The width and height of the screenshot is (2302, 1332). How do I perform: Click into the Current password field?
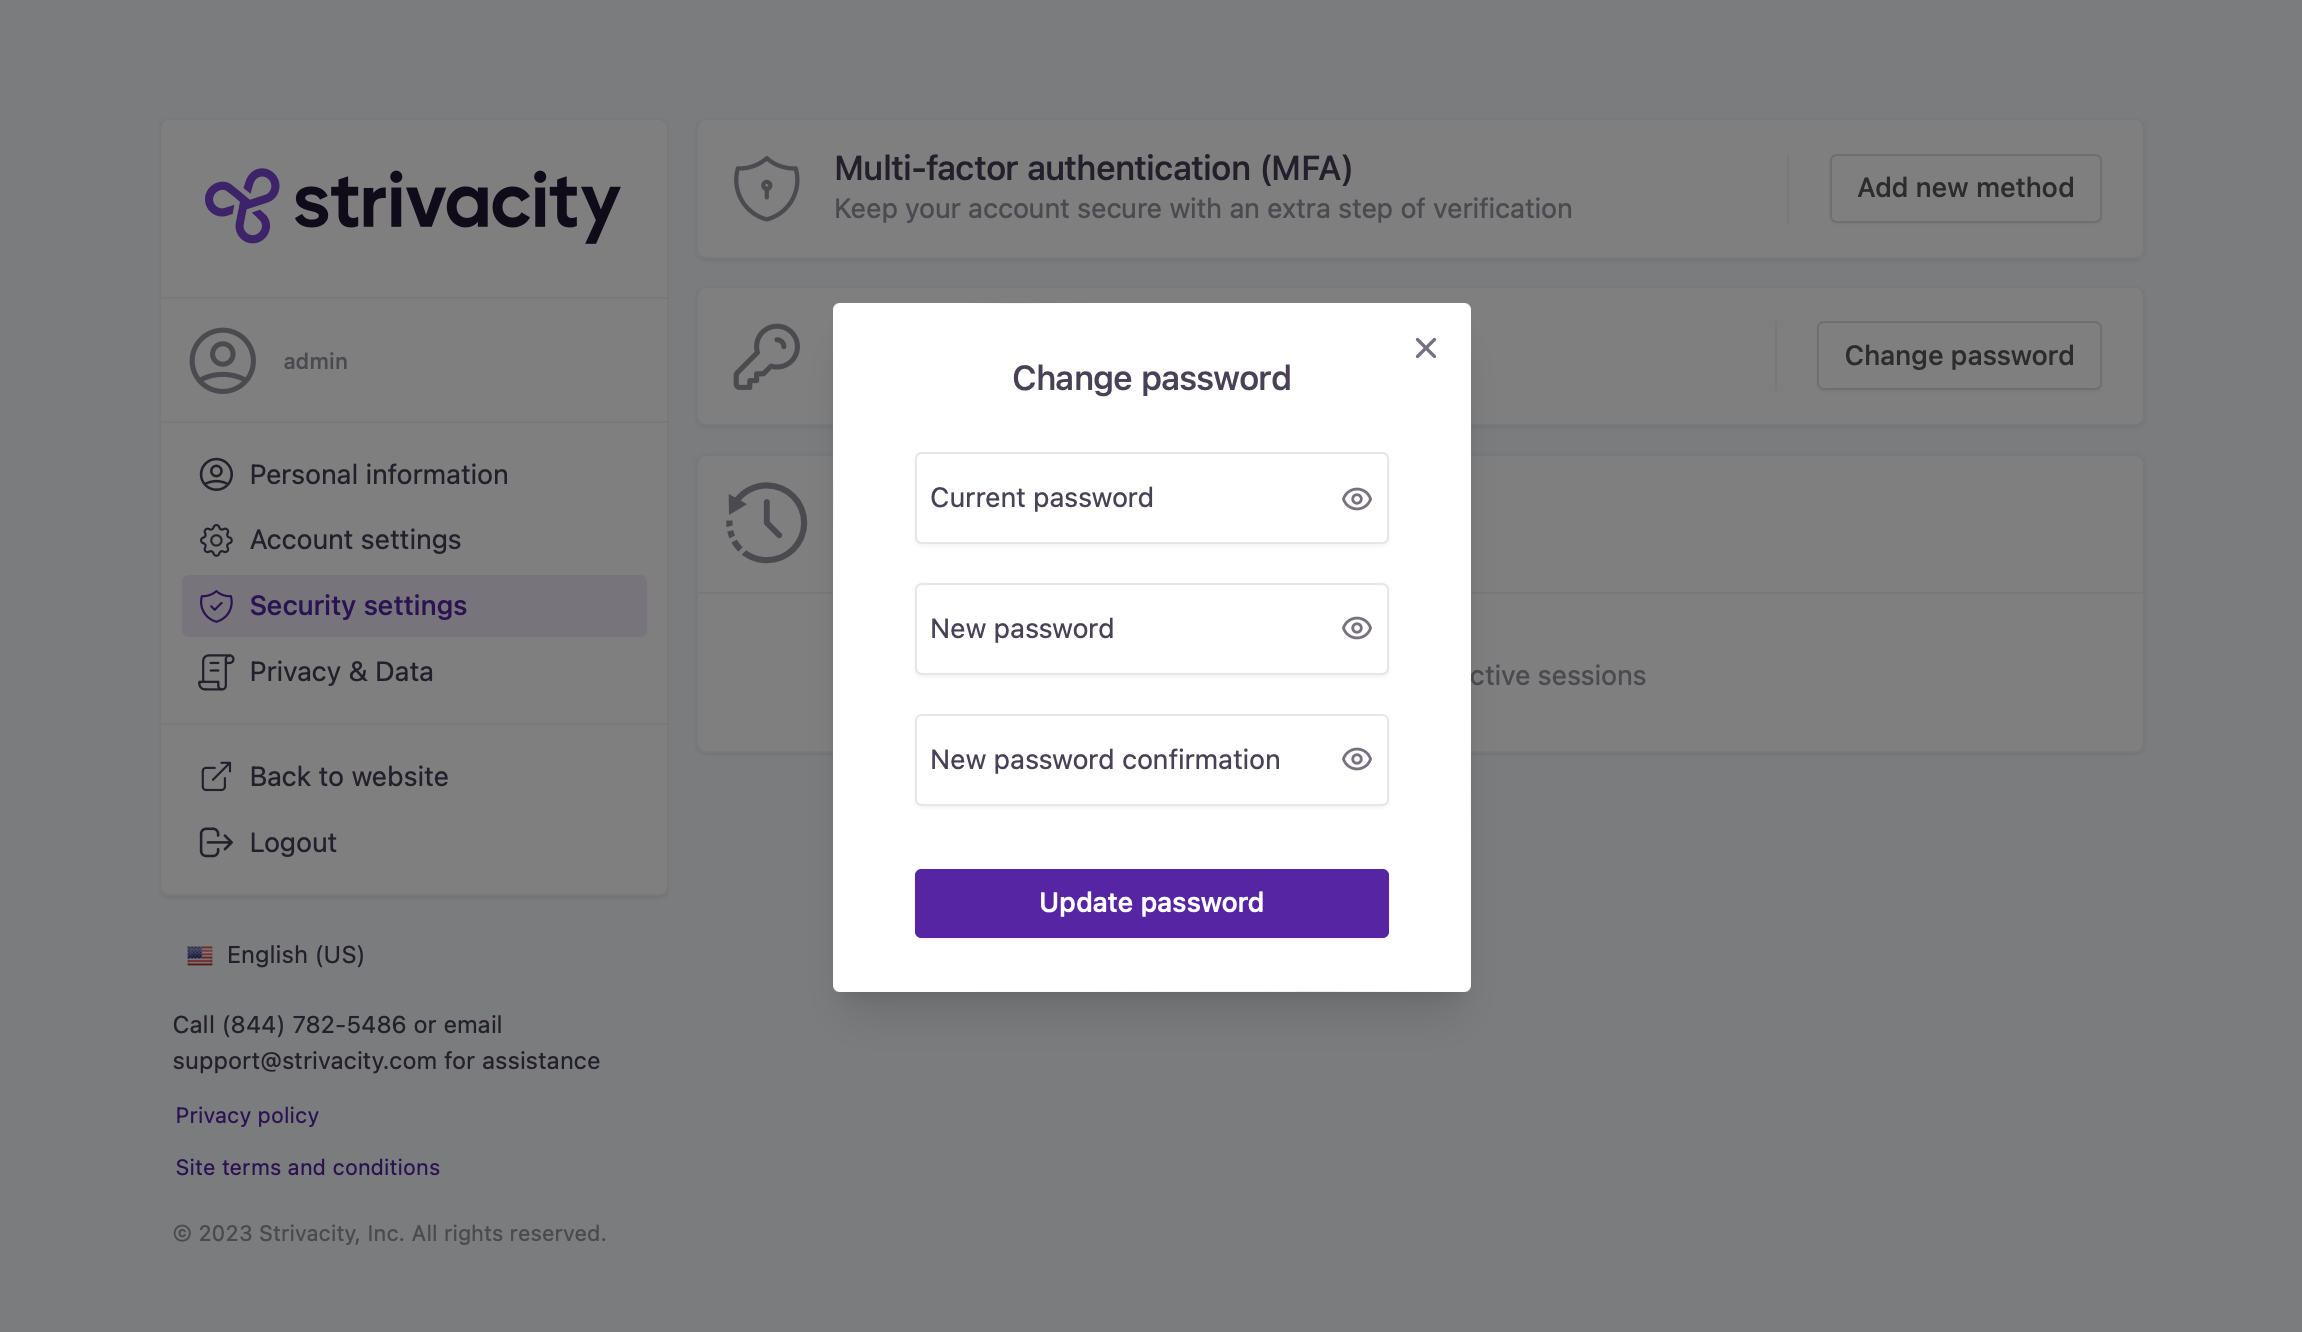pos(1120,498)
